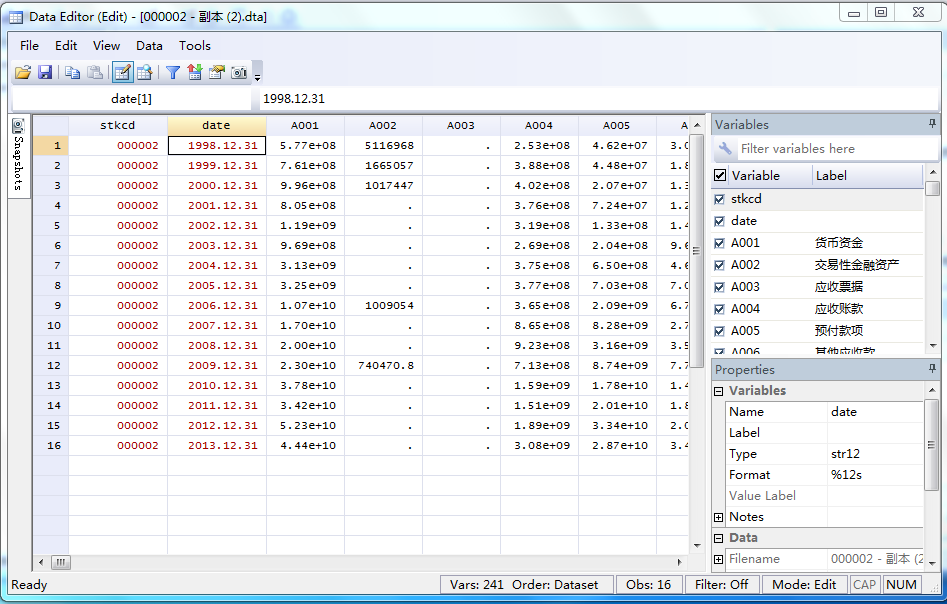
Task: Open the Tools menu
Action: coord(195,45)
